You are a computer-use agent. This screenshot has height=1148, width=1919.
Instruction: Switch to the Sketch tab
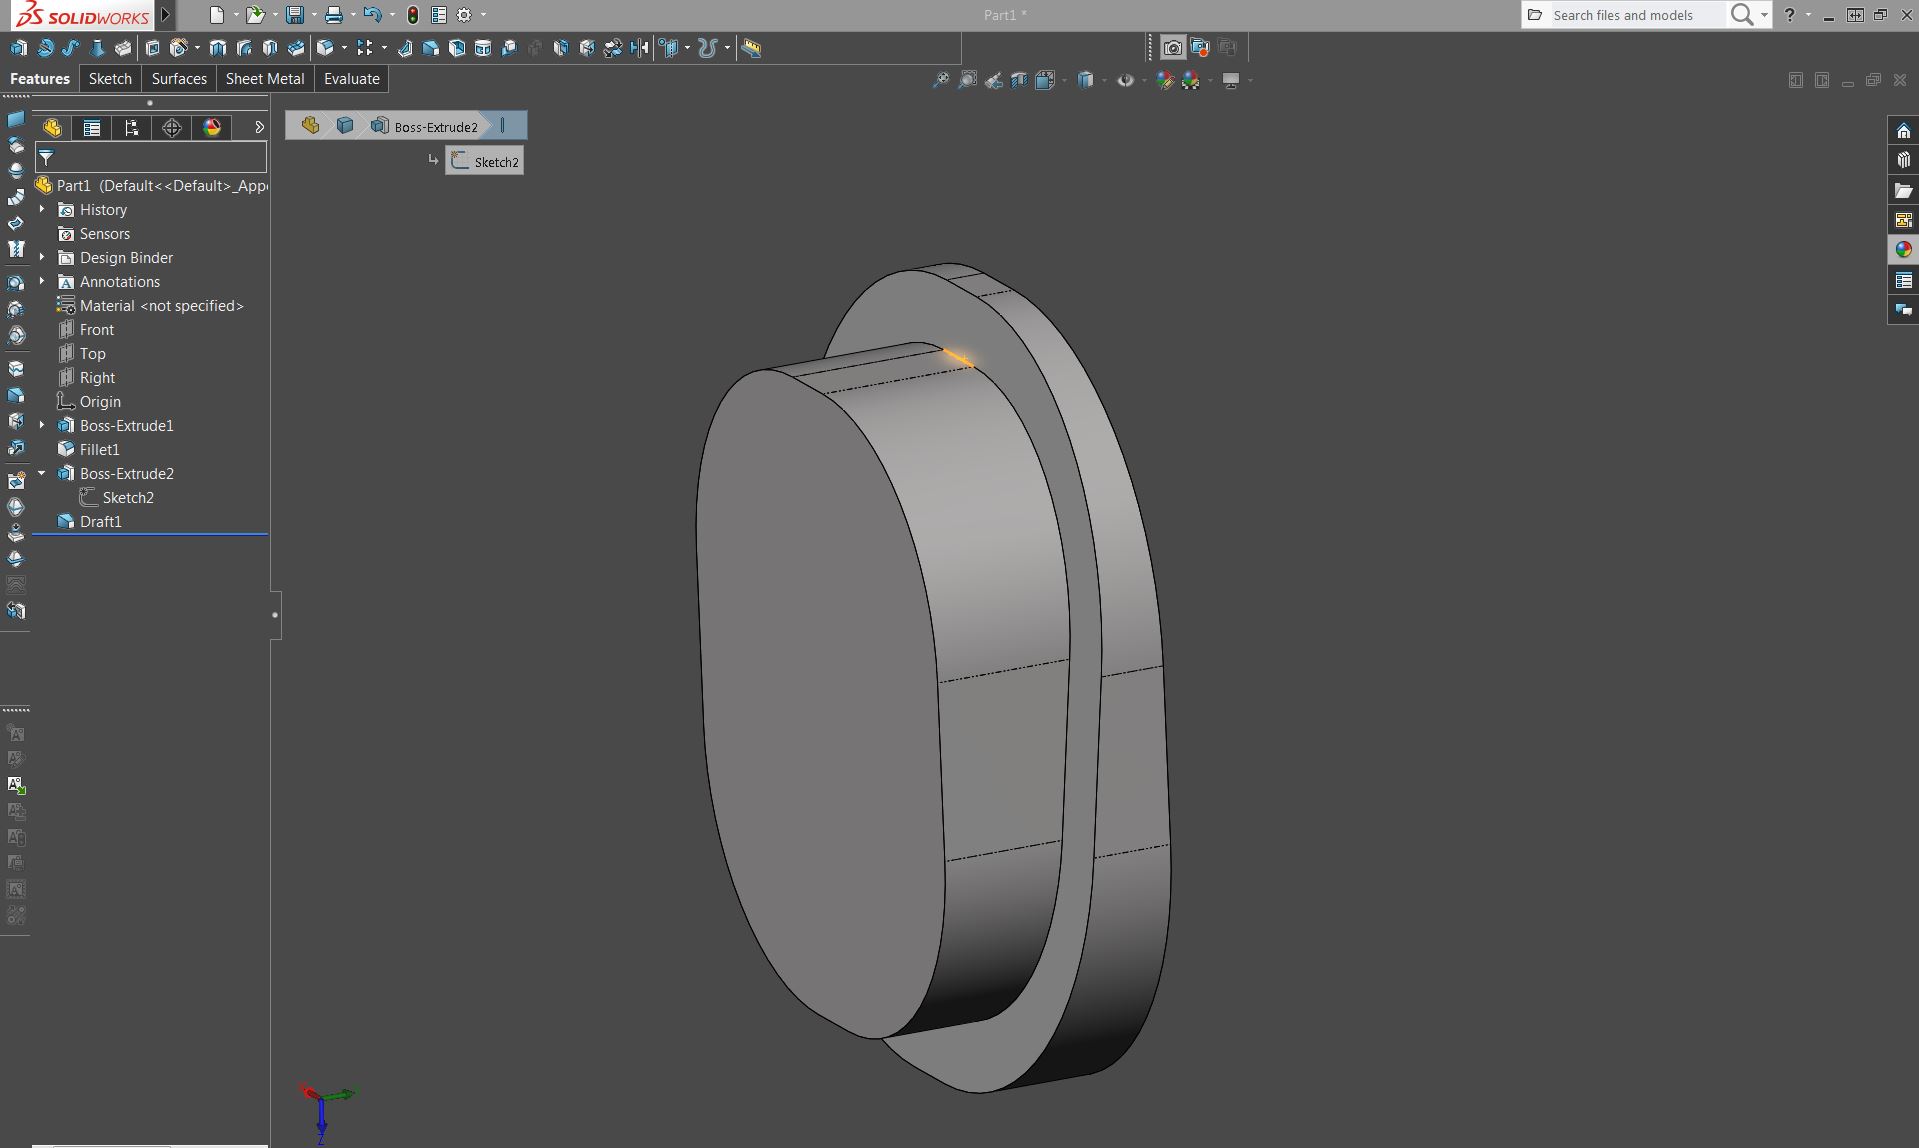(x=110, y=79)
